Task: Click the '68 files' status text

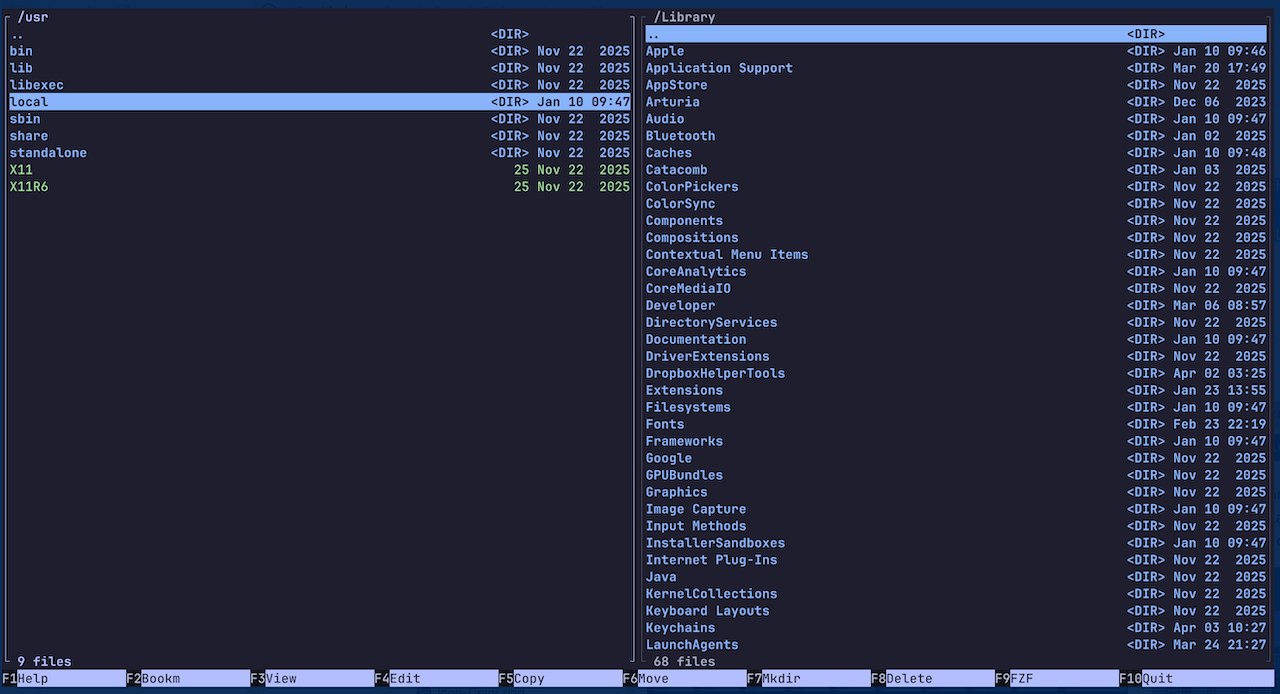Action: (684, 662)
